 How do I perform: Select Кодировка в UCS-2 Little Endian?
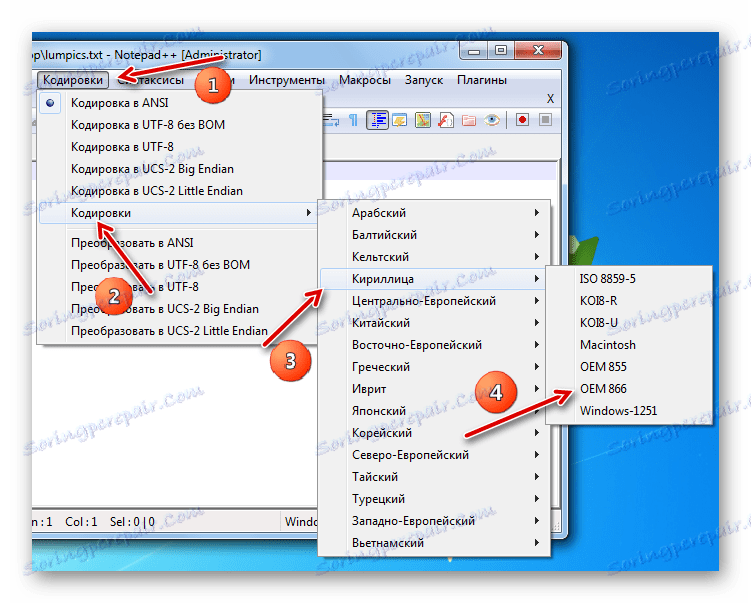click(180, 191)
